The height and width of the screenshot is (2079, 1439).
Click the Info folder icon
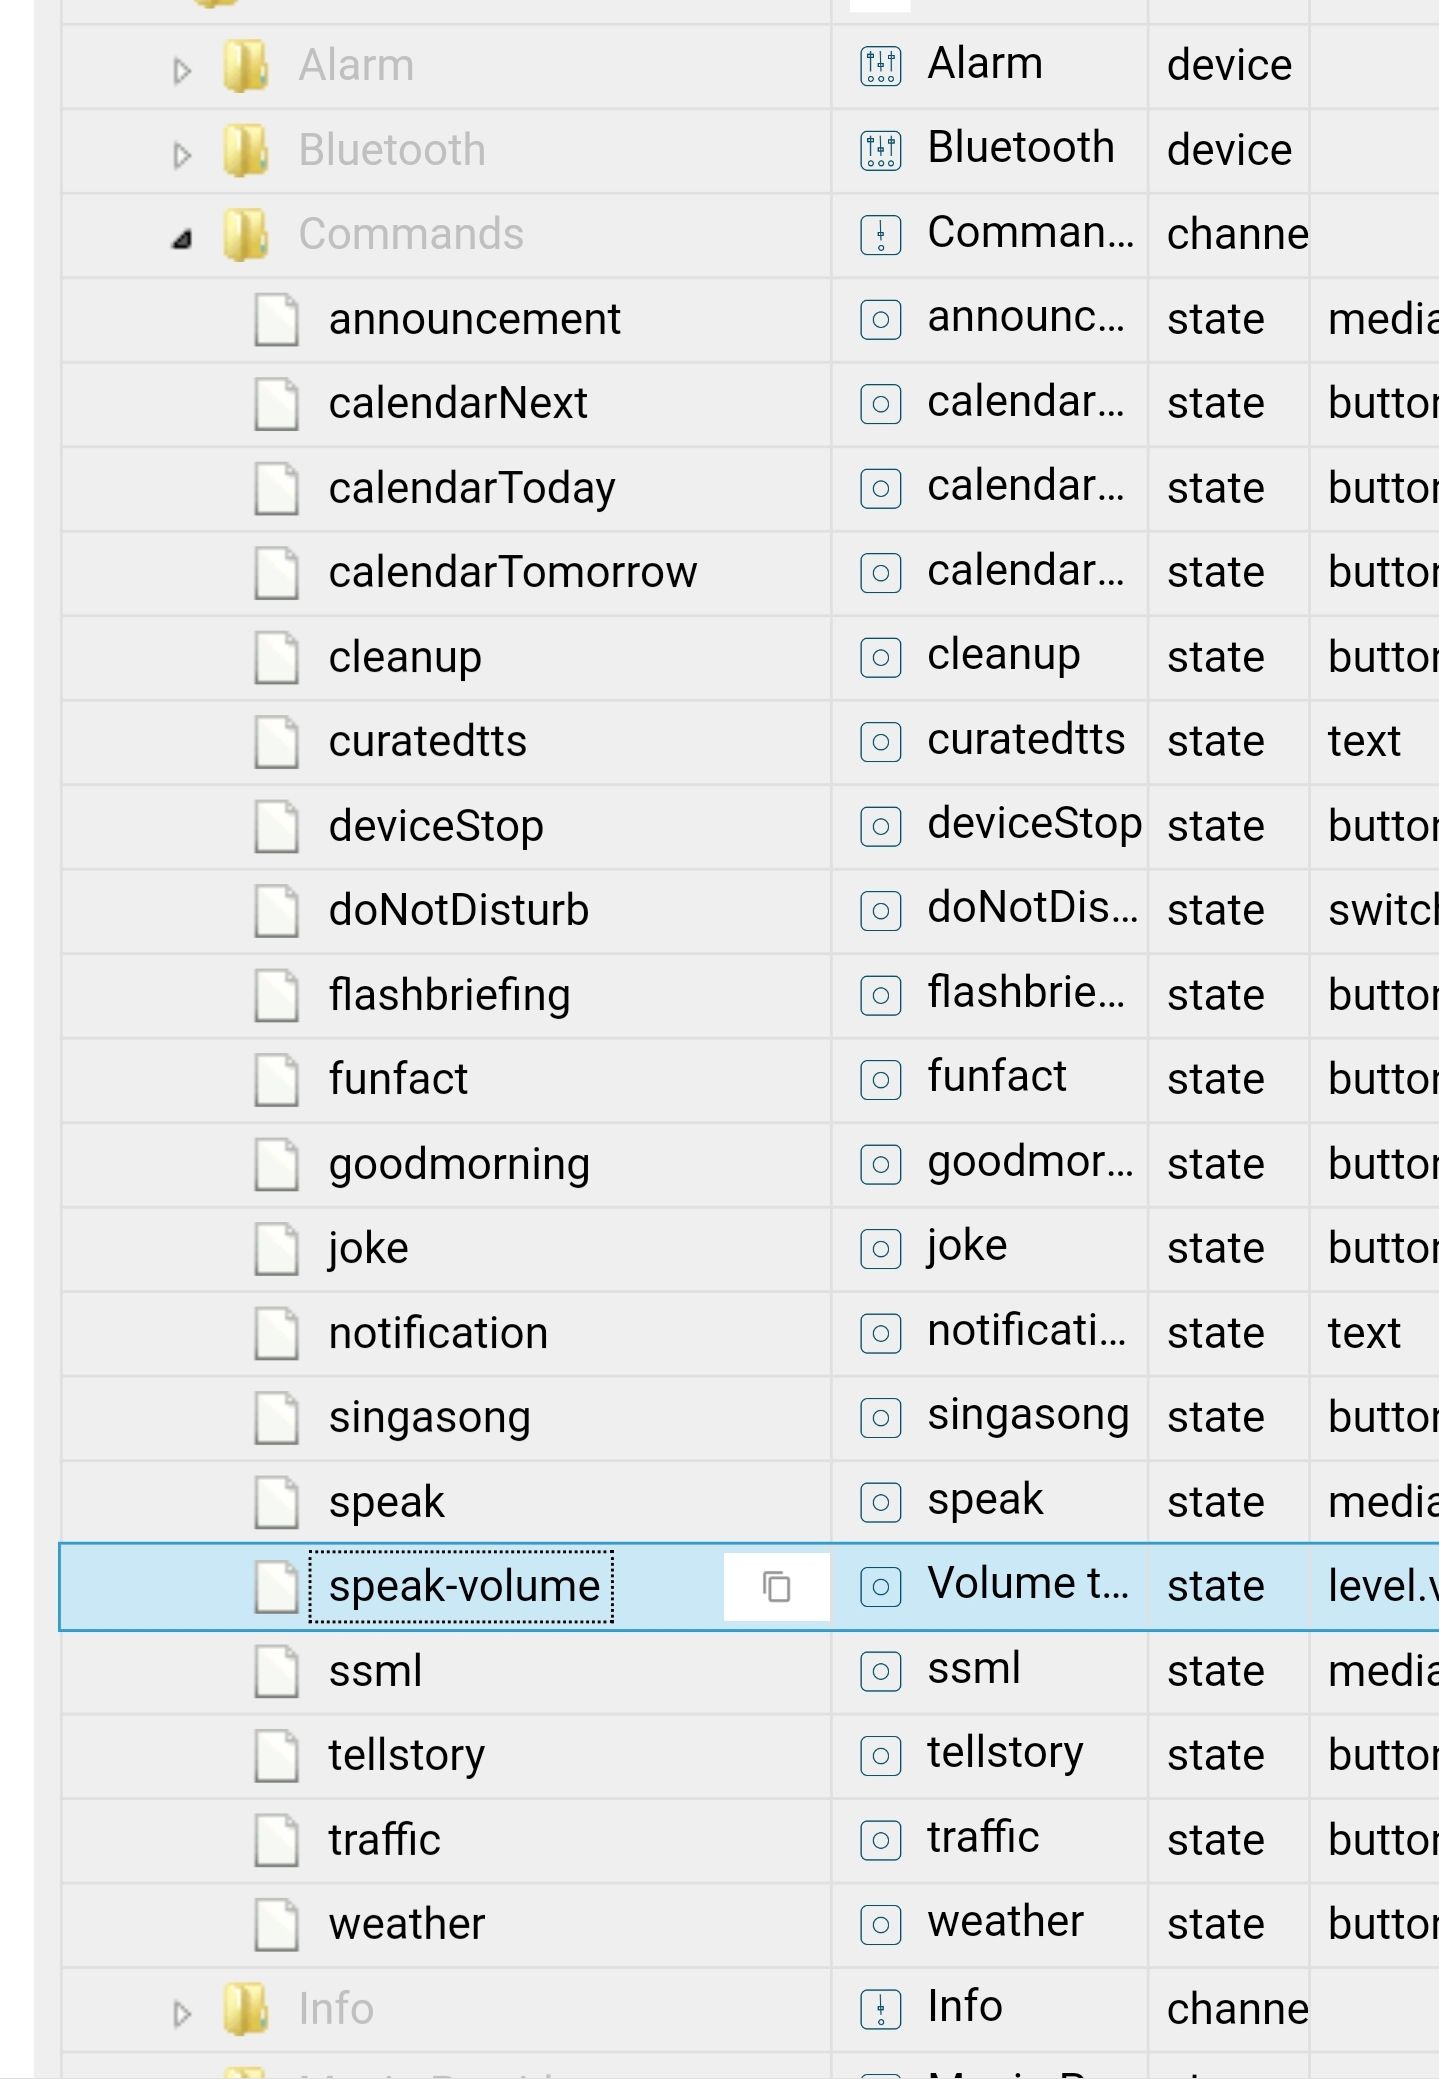(246, 2009)
